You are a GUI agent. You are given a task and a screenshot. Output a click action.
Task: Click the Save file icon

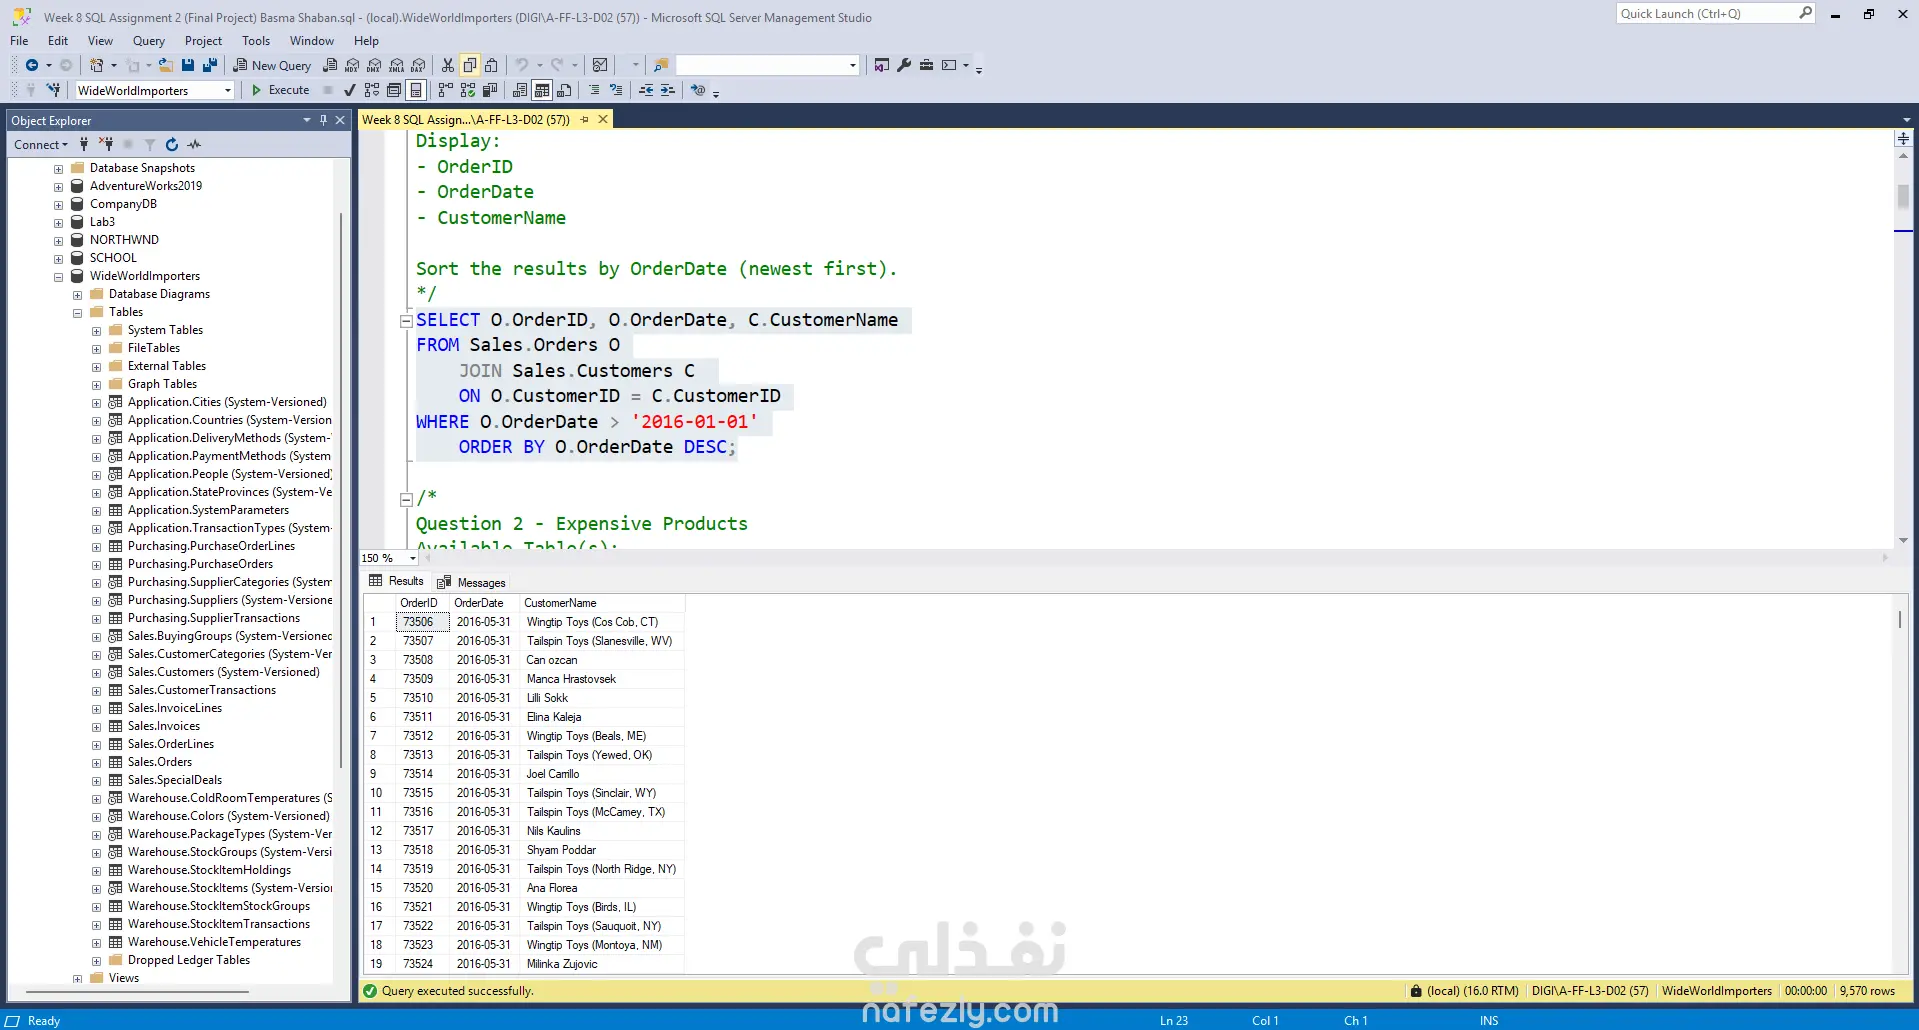188,65
